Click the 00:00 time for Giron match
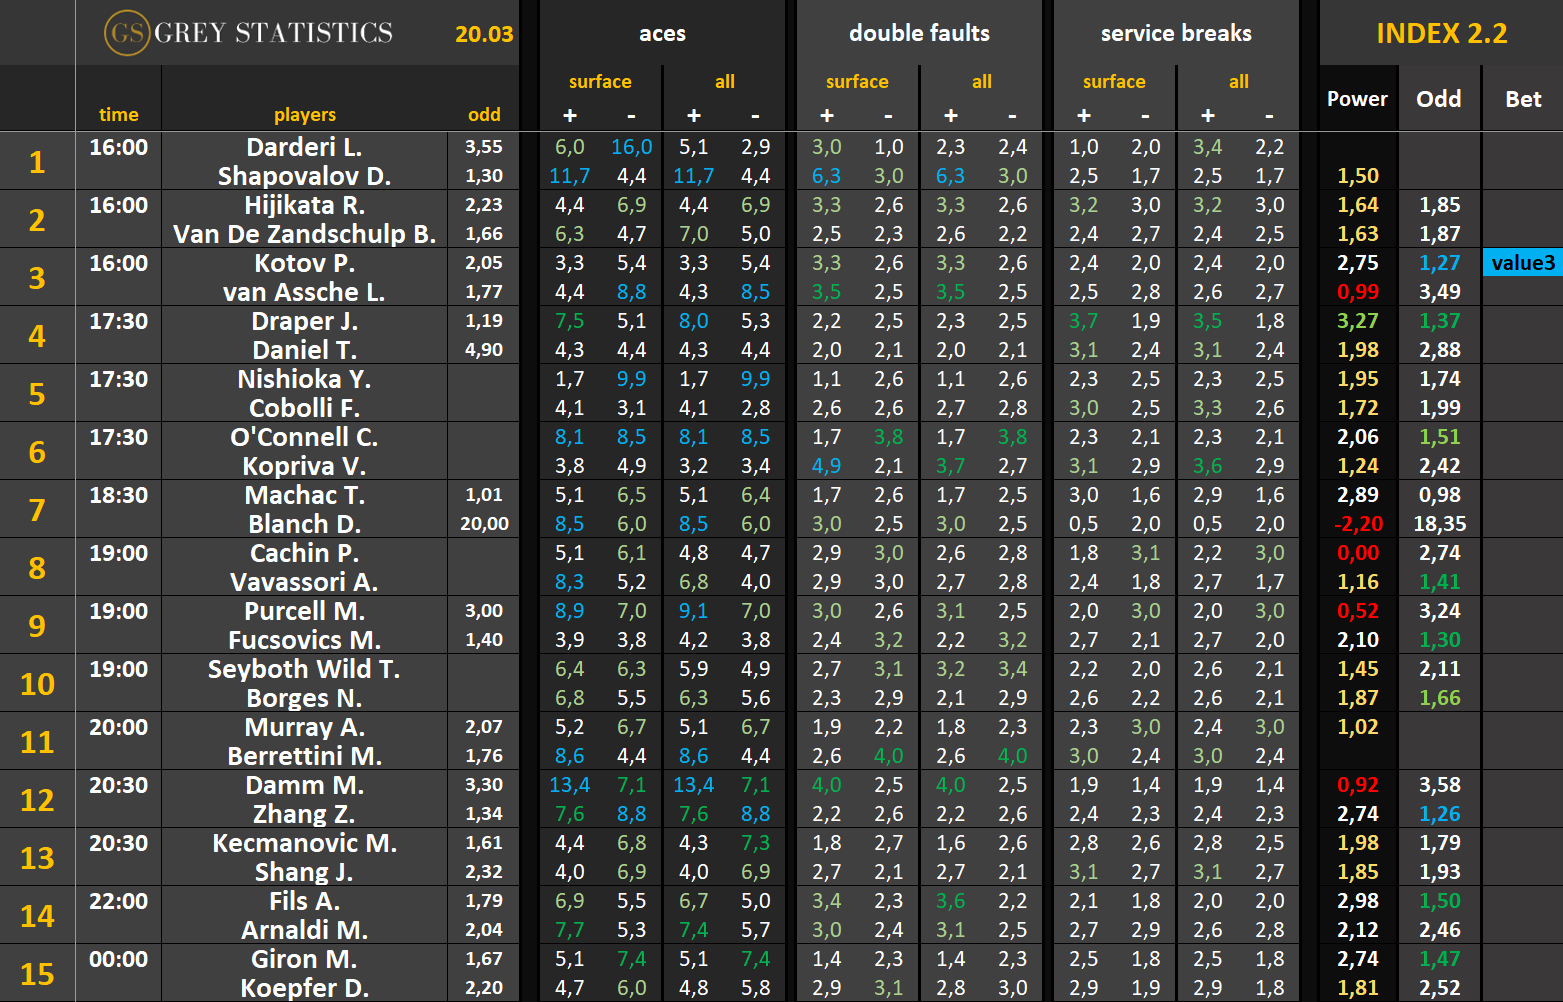The height and width of the screenshot is (1002, 1563). point(118,959)
